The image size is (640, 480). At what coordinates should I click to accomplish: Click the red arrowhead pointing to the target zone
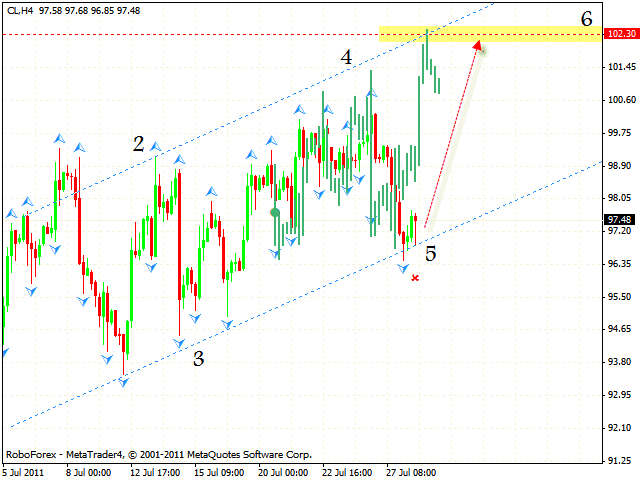(x=480, y=45)
